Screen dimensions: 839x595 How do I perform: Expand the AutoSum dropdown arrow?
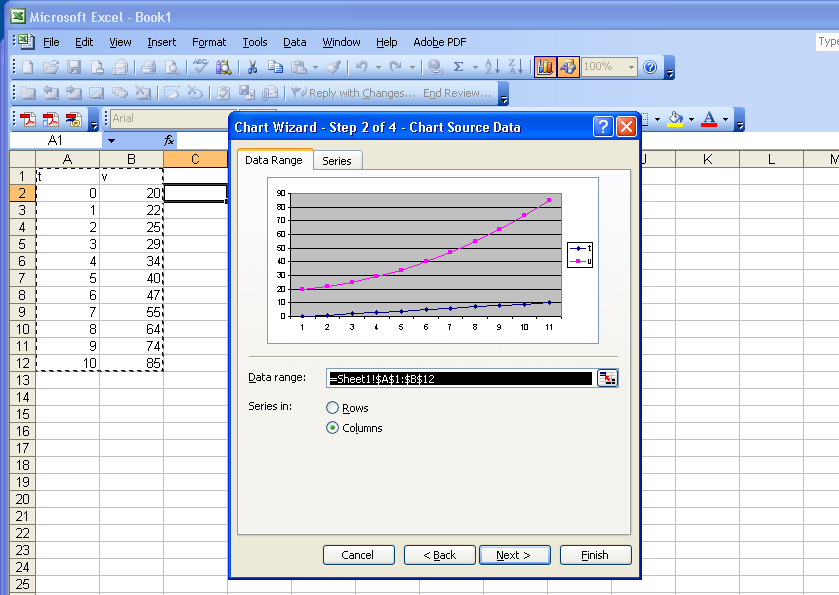(475, 67)
